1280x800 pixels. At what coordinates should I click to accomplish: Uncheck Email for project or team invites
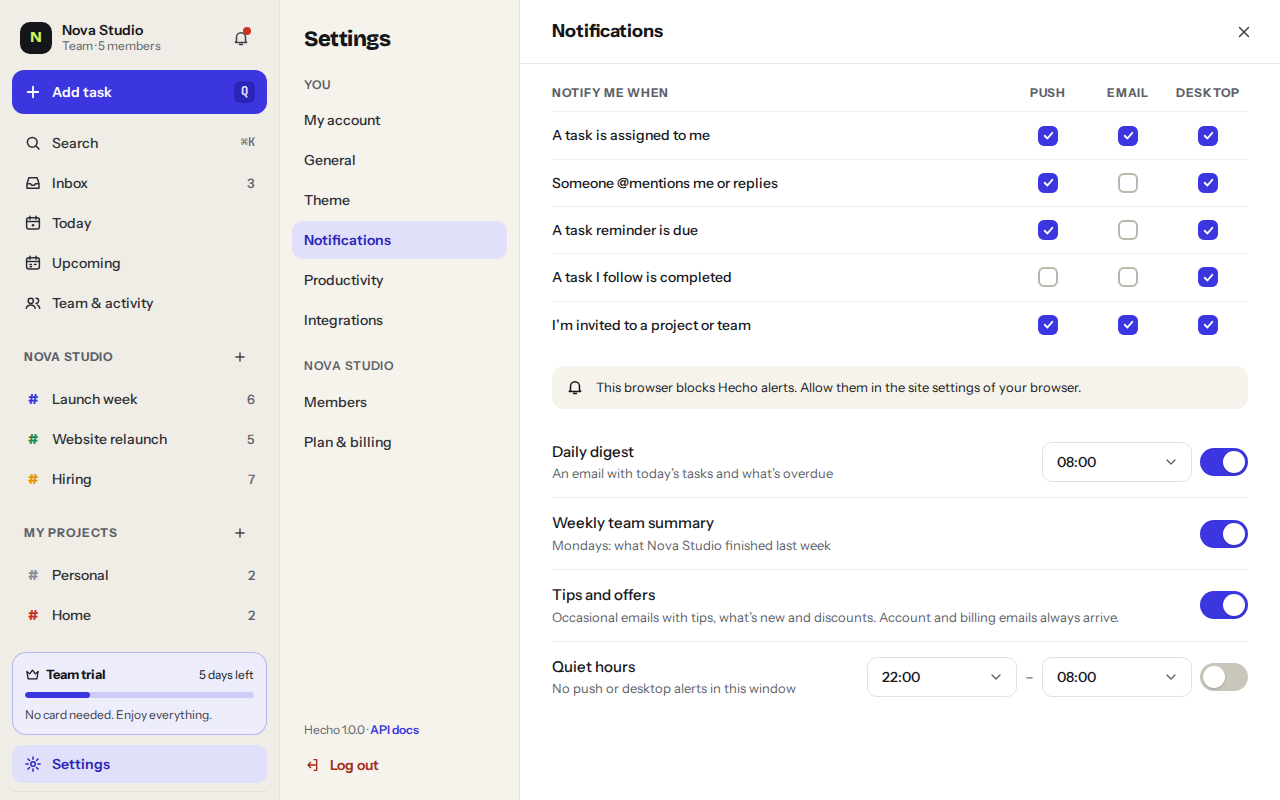[1128, 325]
